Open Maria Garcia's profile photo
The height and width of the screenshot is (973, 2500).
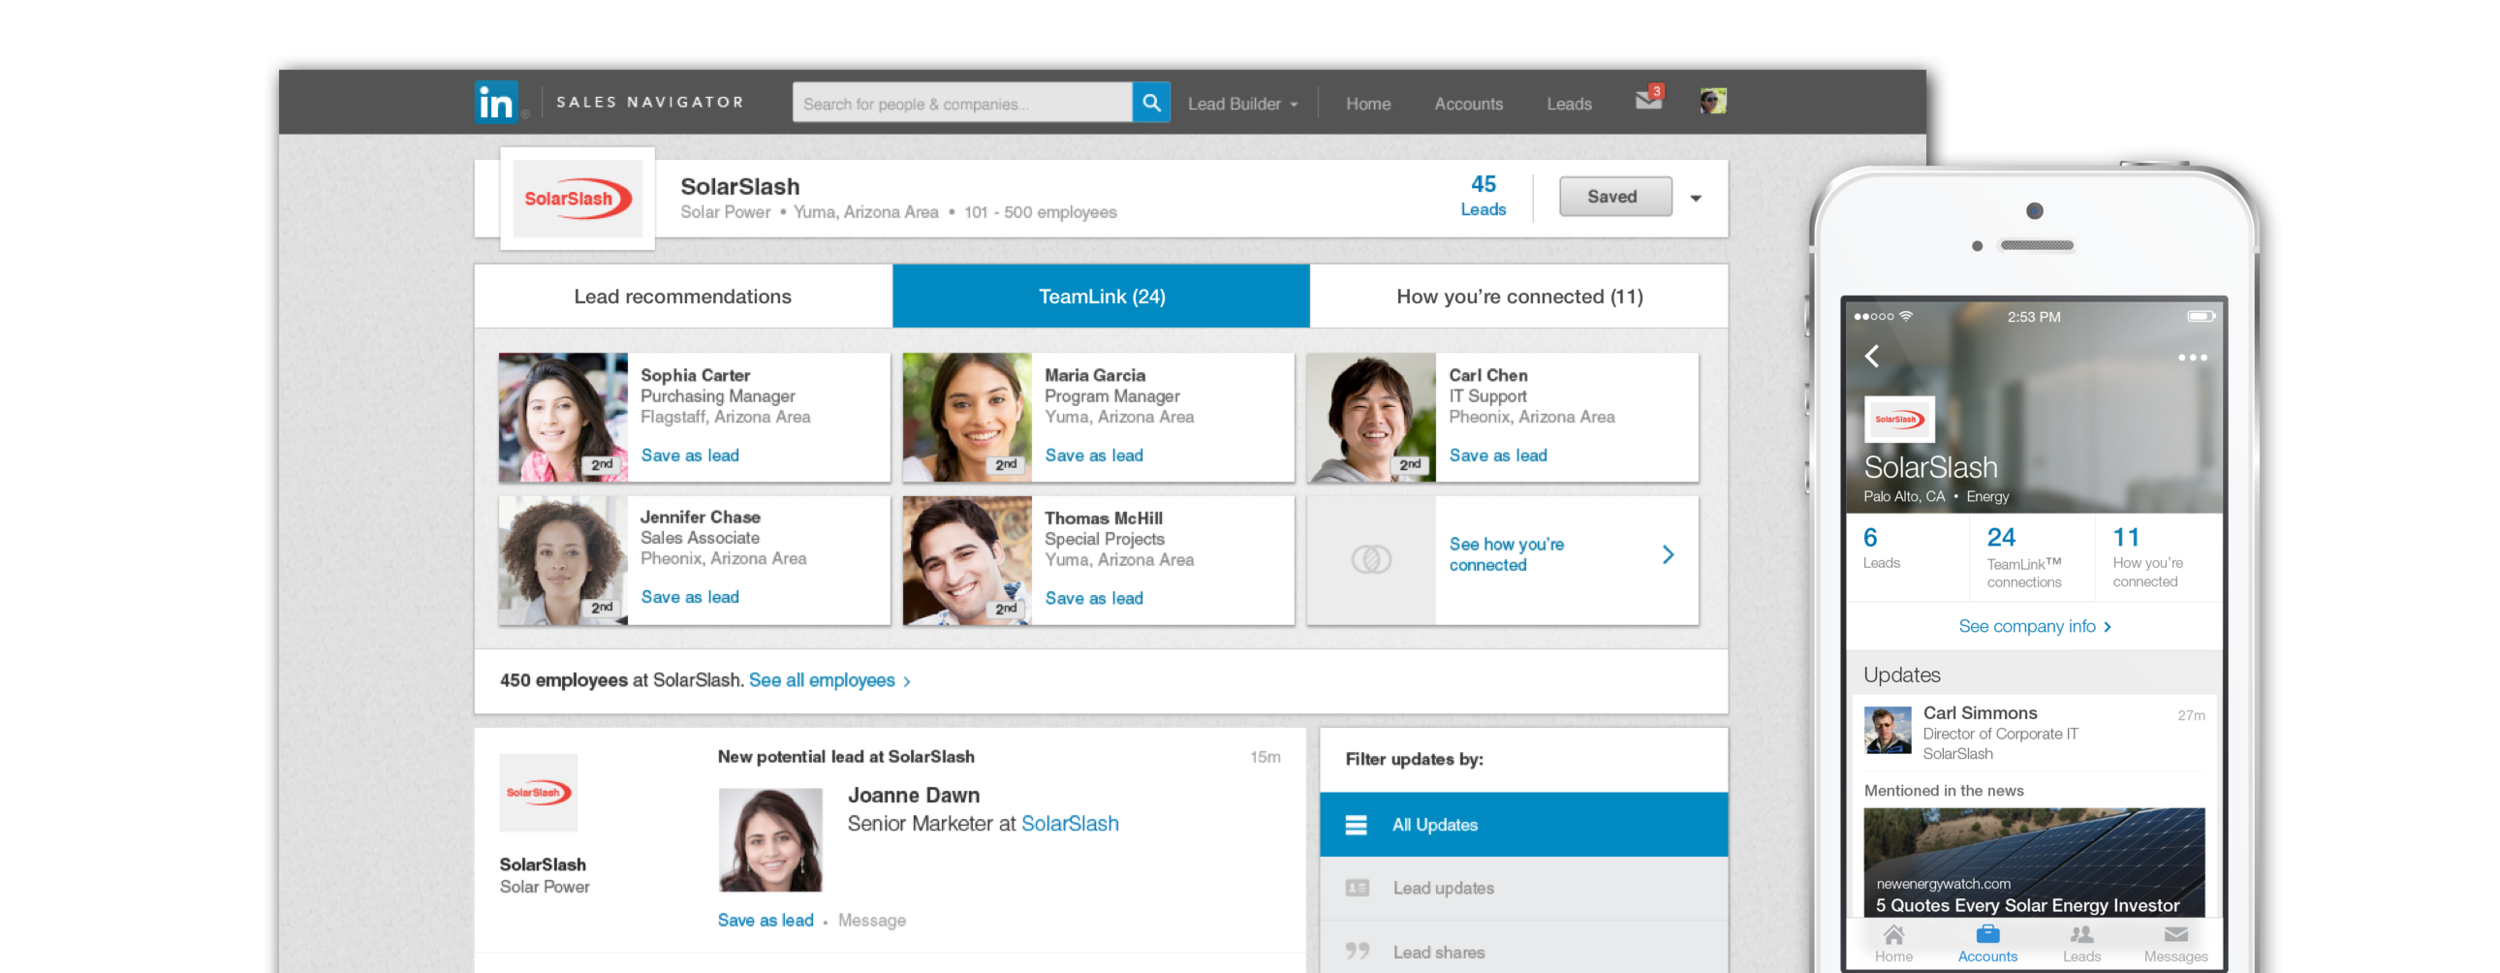967,417
